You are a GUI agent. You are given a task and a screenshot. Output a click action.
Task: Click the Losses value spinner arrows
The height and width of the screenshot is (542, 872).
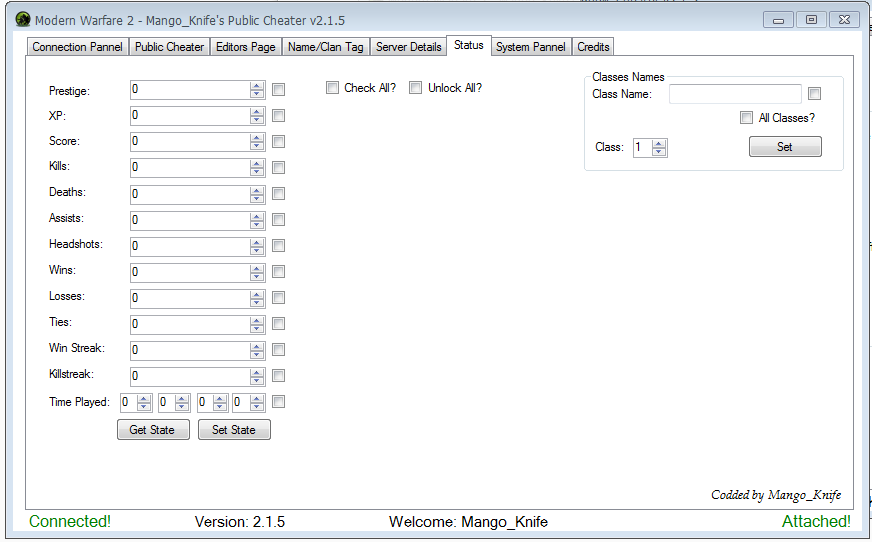click(257, 298)
